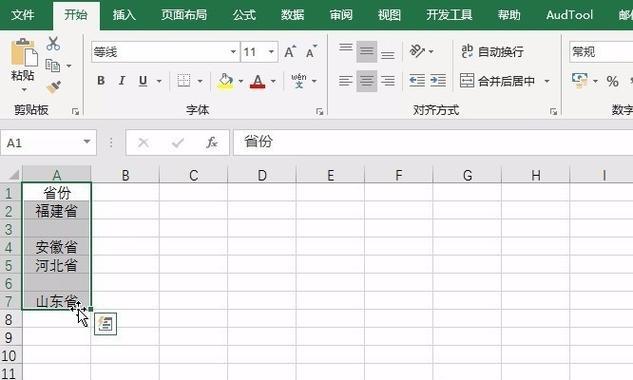The width and height of the screenshot is (633, 380).
Task: Align text left
Action: 346,81
